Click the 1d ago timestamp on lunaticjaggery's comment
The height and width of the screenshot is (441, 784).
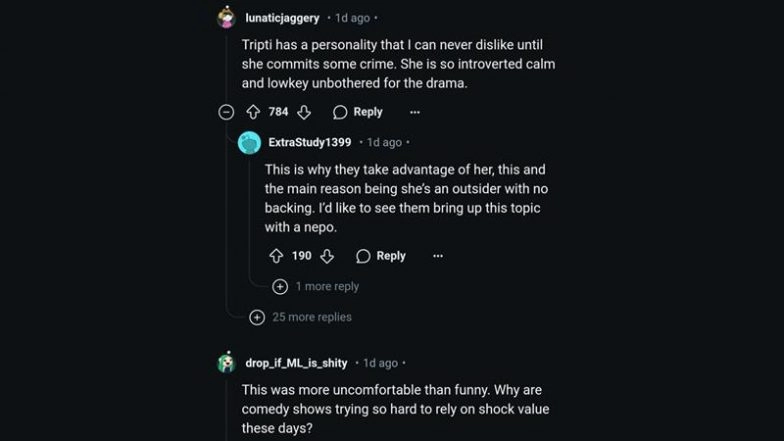pos(351,18)
